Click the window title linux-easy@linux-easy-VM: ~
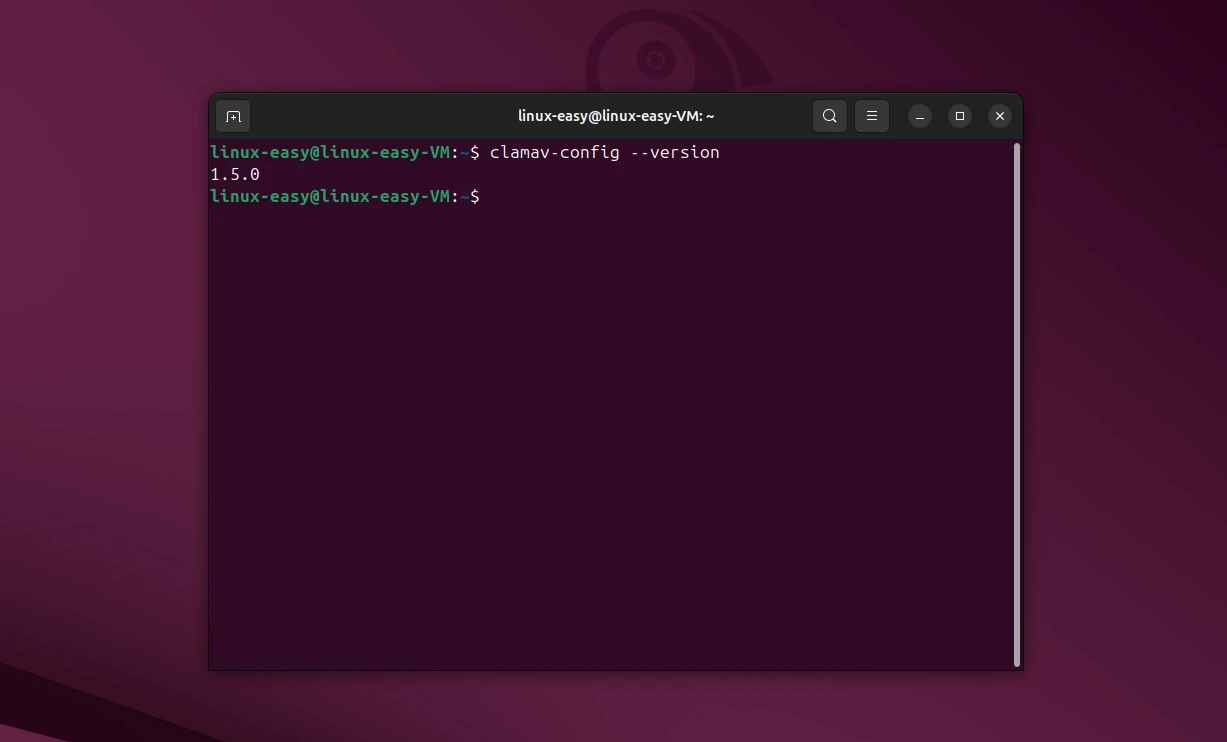Image resolution: width=1227 pixels, height=742 pixels. click(x=616, y=115)
